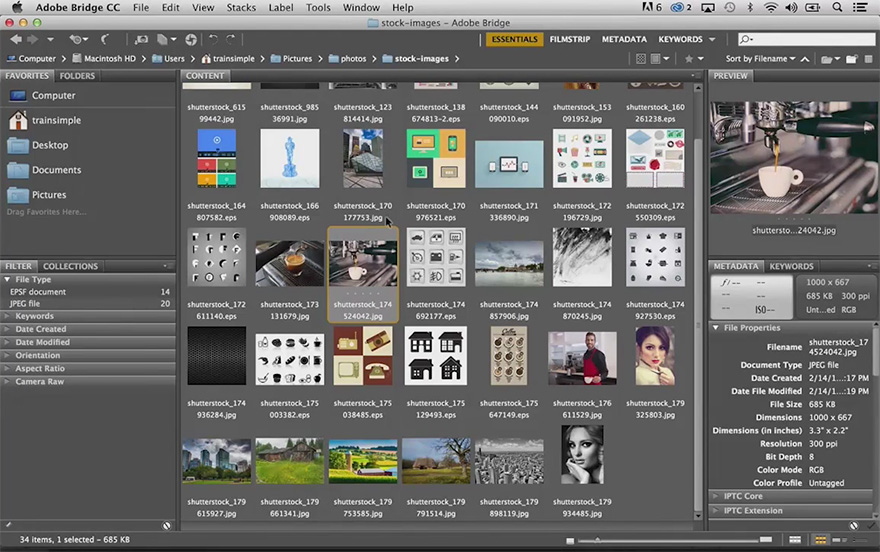Switch to the Essentials workspace
This screenshot has height=552, width=880.
click(514, 39)
